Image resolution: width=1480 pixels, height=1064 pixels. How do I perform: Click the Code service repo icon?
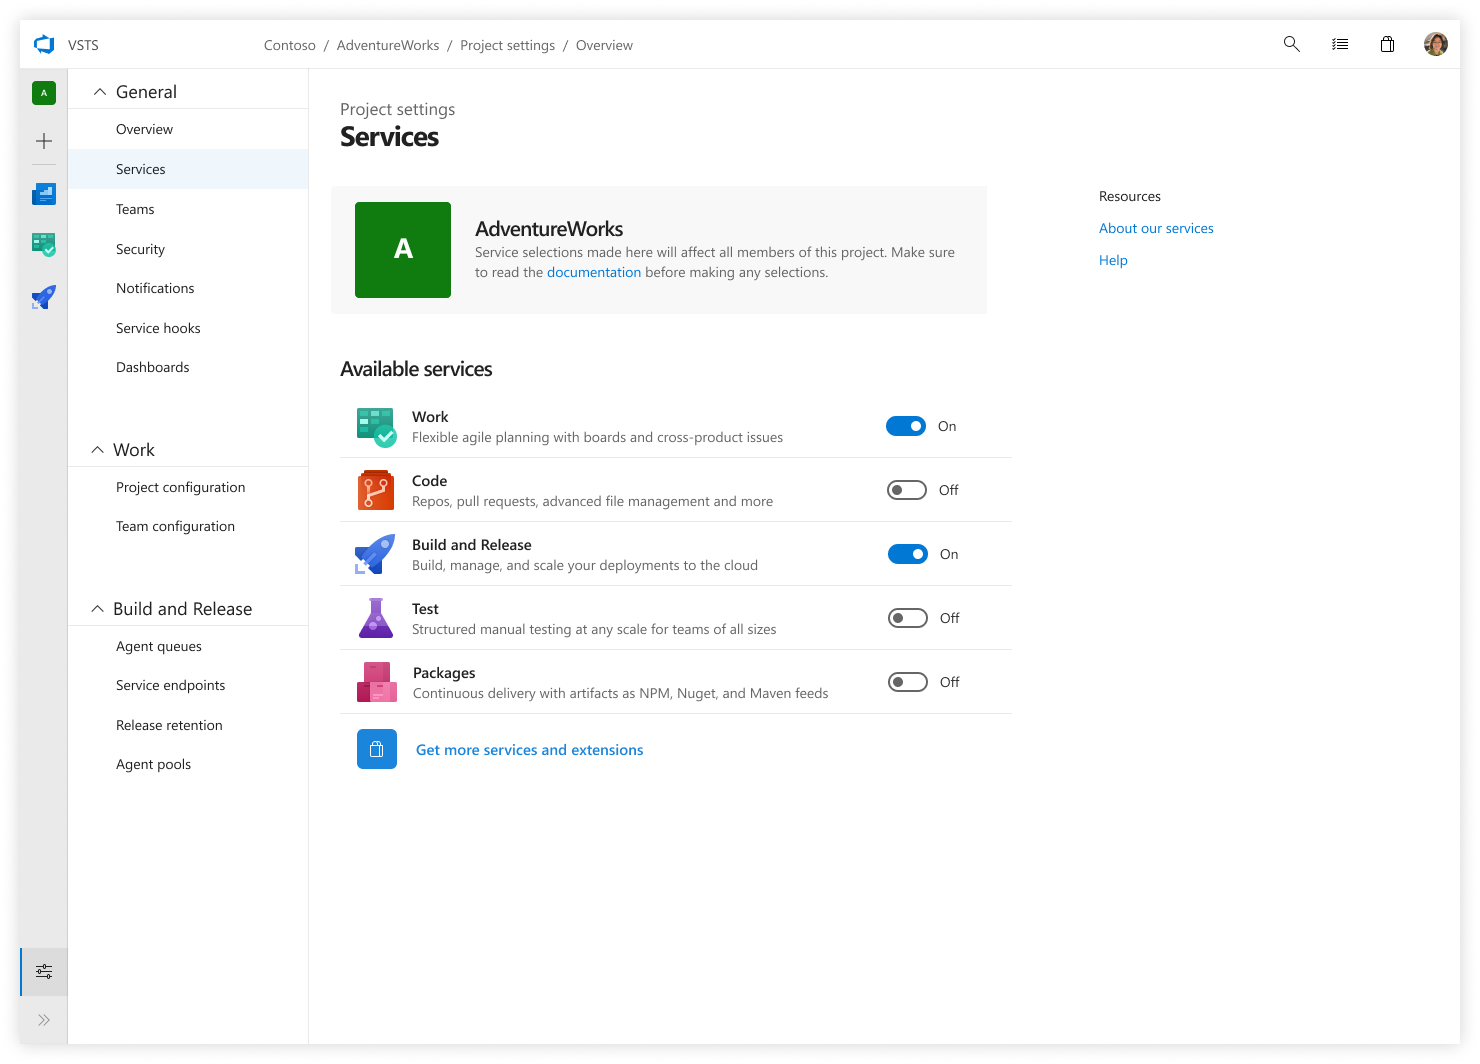pyautogui.click(x=376, y=490)
